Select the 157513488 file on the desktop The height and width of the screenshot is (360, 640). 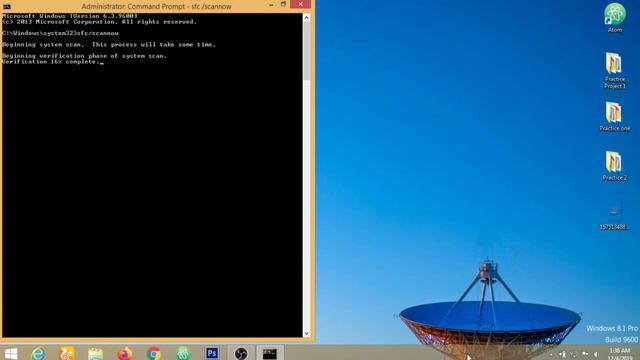(x=614, y=217)
